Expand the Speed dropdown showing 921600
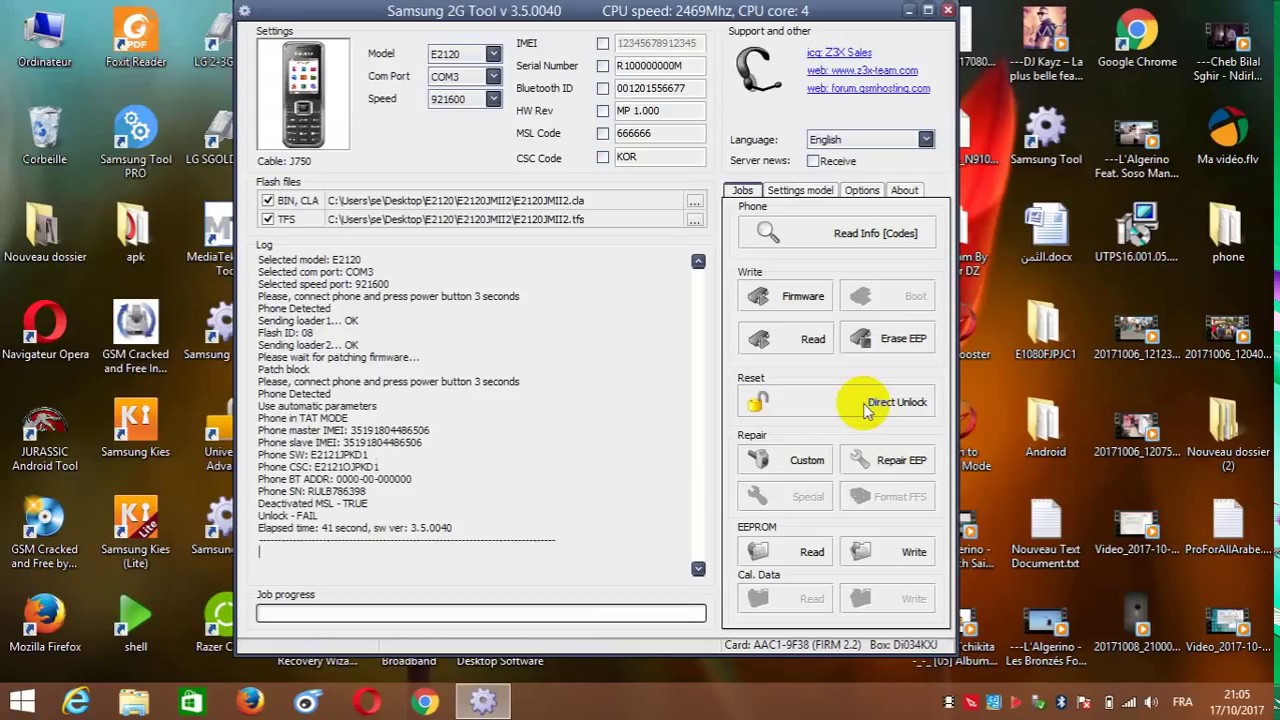Image resolution: width=1280 pixels, height=720 pixels. 493,99
